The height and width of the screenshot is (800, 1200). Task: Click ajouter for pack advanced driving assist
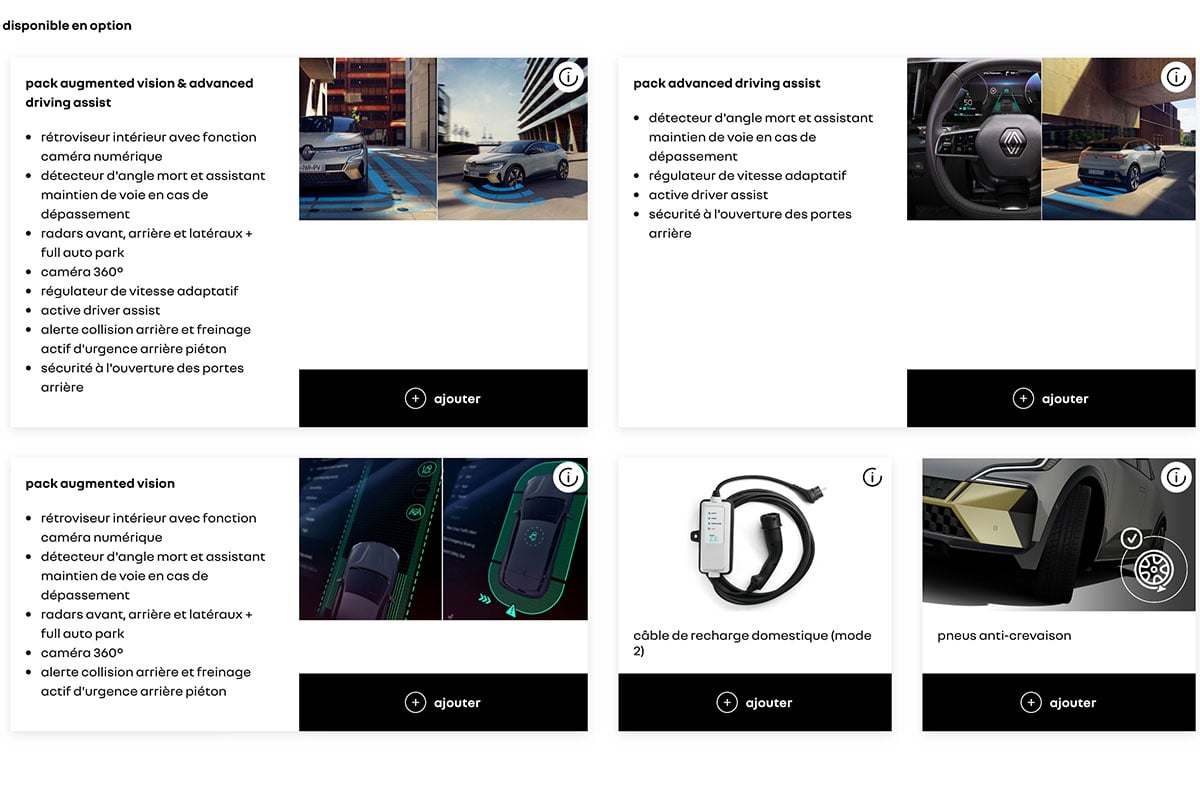point(1051,398)
